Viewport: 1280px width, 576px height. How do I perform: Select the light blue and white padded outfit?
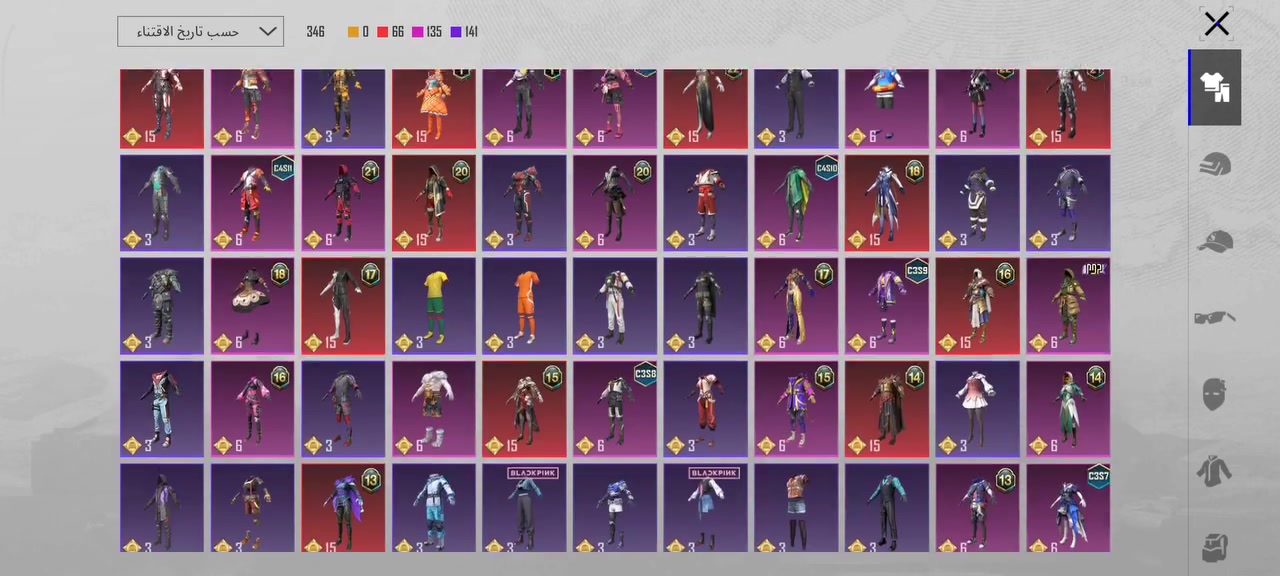434,508
